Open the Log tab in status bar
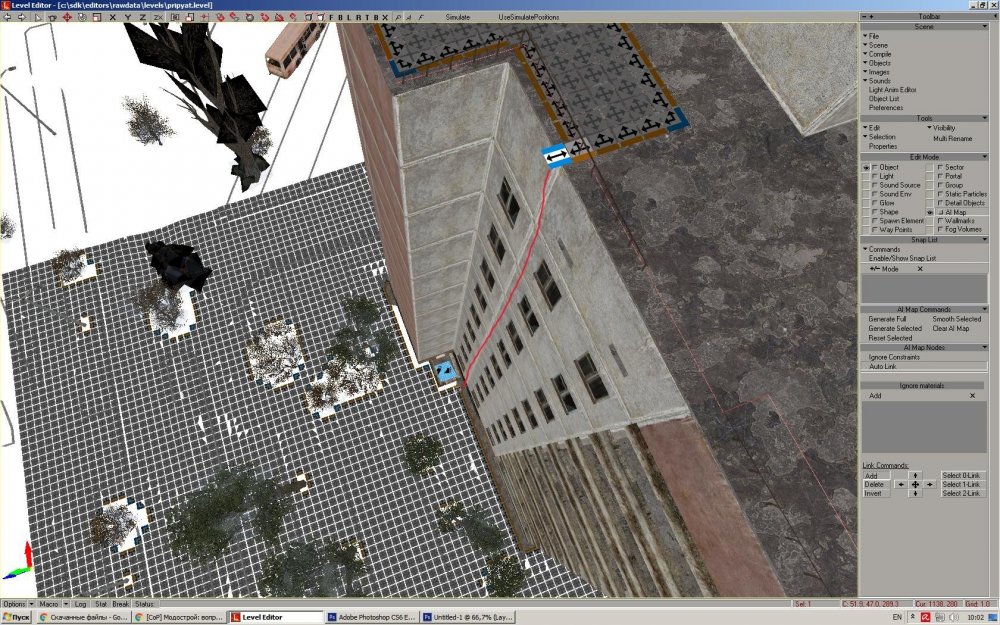The height and width of the screenshot is (625, 1000). pyautogui.click(x=80, y=604)
